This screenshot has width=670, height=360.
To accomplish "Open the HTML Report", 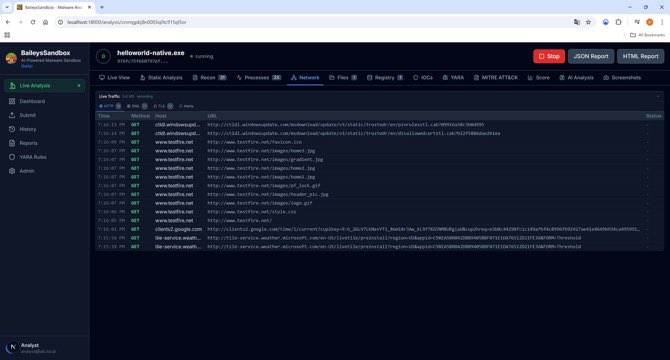I will point(640,56).
